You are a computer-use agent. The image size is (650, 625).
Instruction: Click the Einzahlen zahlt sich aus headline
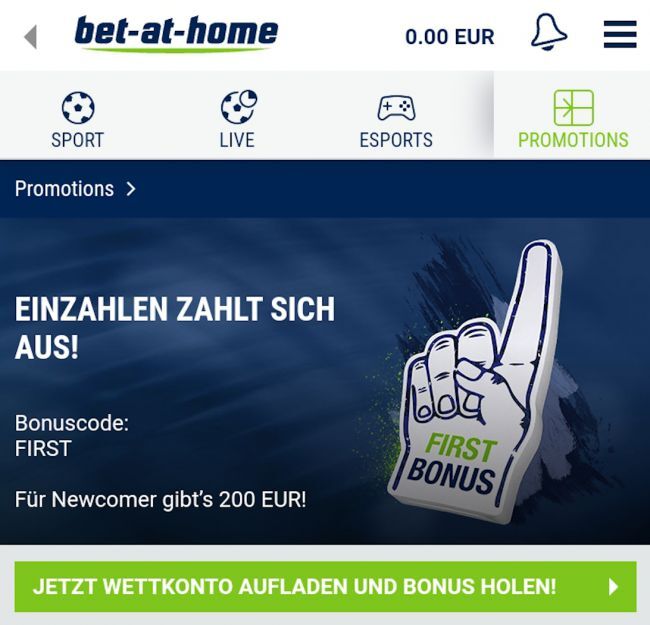point(175,328)
